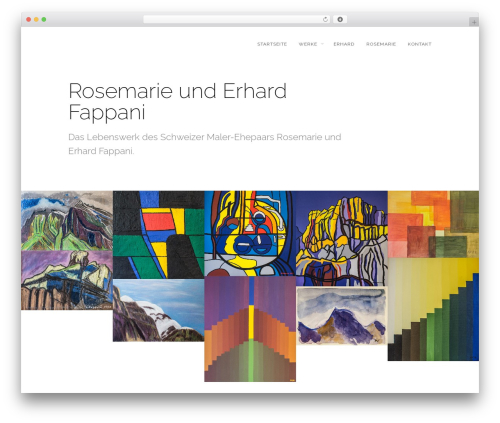This screenshot has height=423, width=500.
Task: Open the snowy mountain with blue sky painting
Action: coord(158,310)
